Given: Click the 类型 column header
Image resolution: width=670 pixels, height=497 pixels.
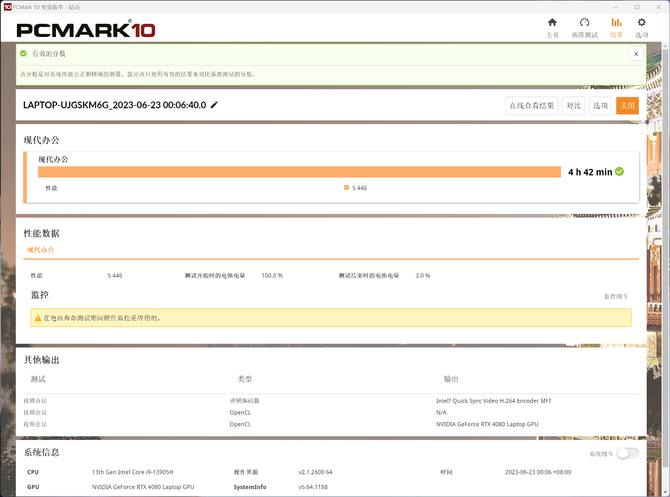Looking at the screenshot, I should click(x=245, y=379).
